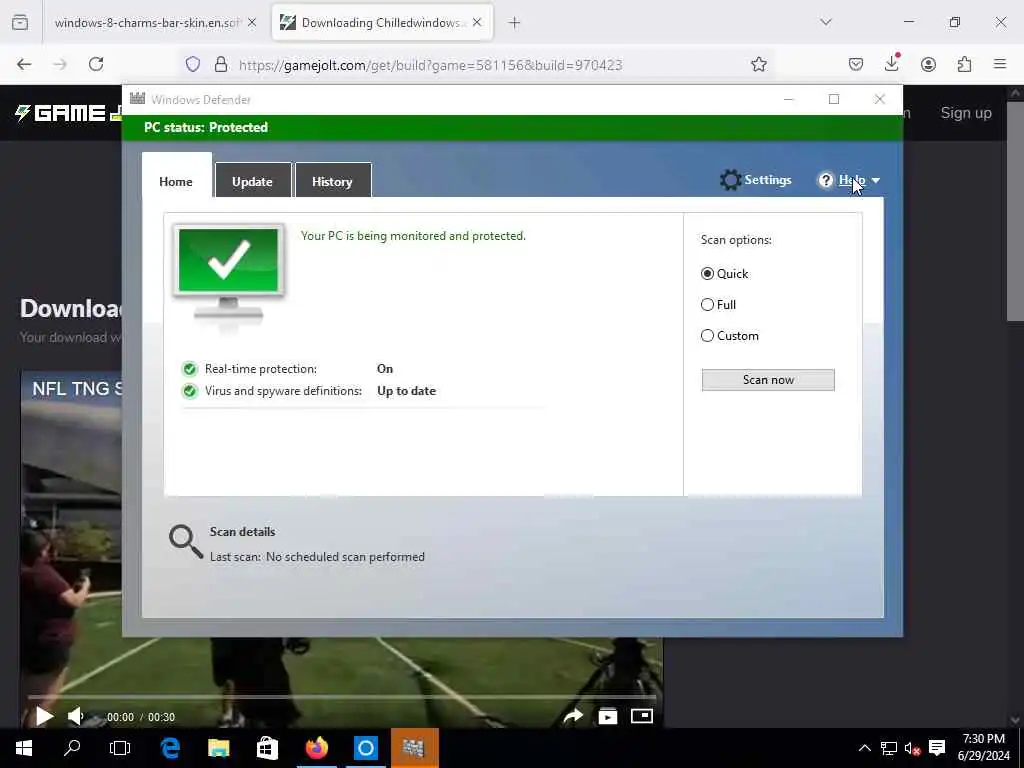Open the Windows Start menu

[x=24, y=748]
